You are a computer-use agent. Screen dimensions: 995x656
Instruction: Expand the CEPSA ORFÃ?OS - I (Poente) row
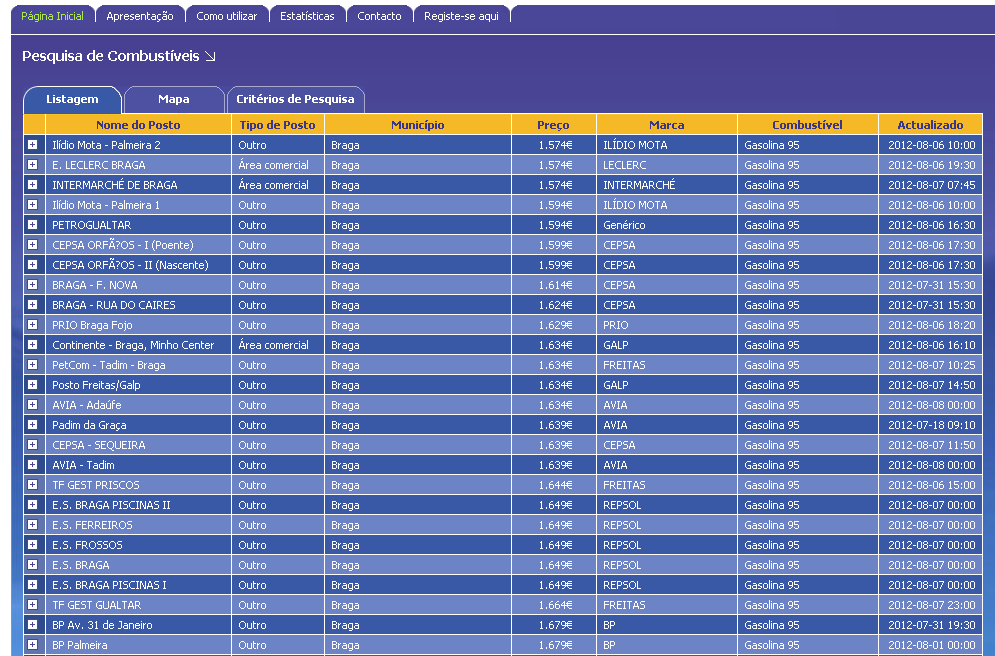(32, 245)
